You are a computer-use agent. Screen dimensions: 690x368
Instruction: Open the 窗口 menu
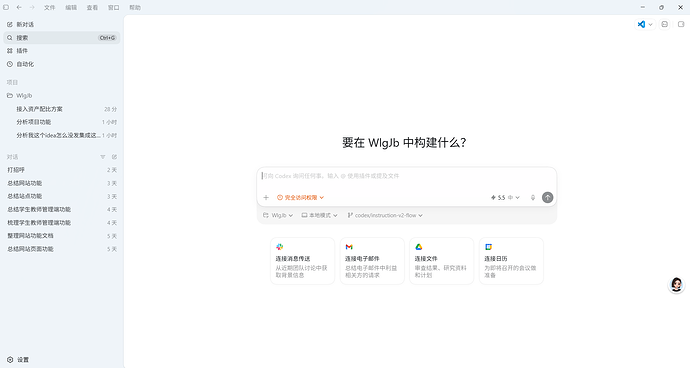(114, 7)
